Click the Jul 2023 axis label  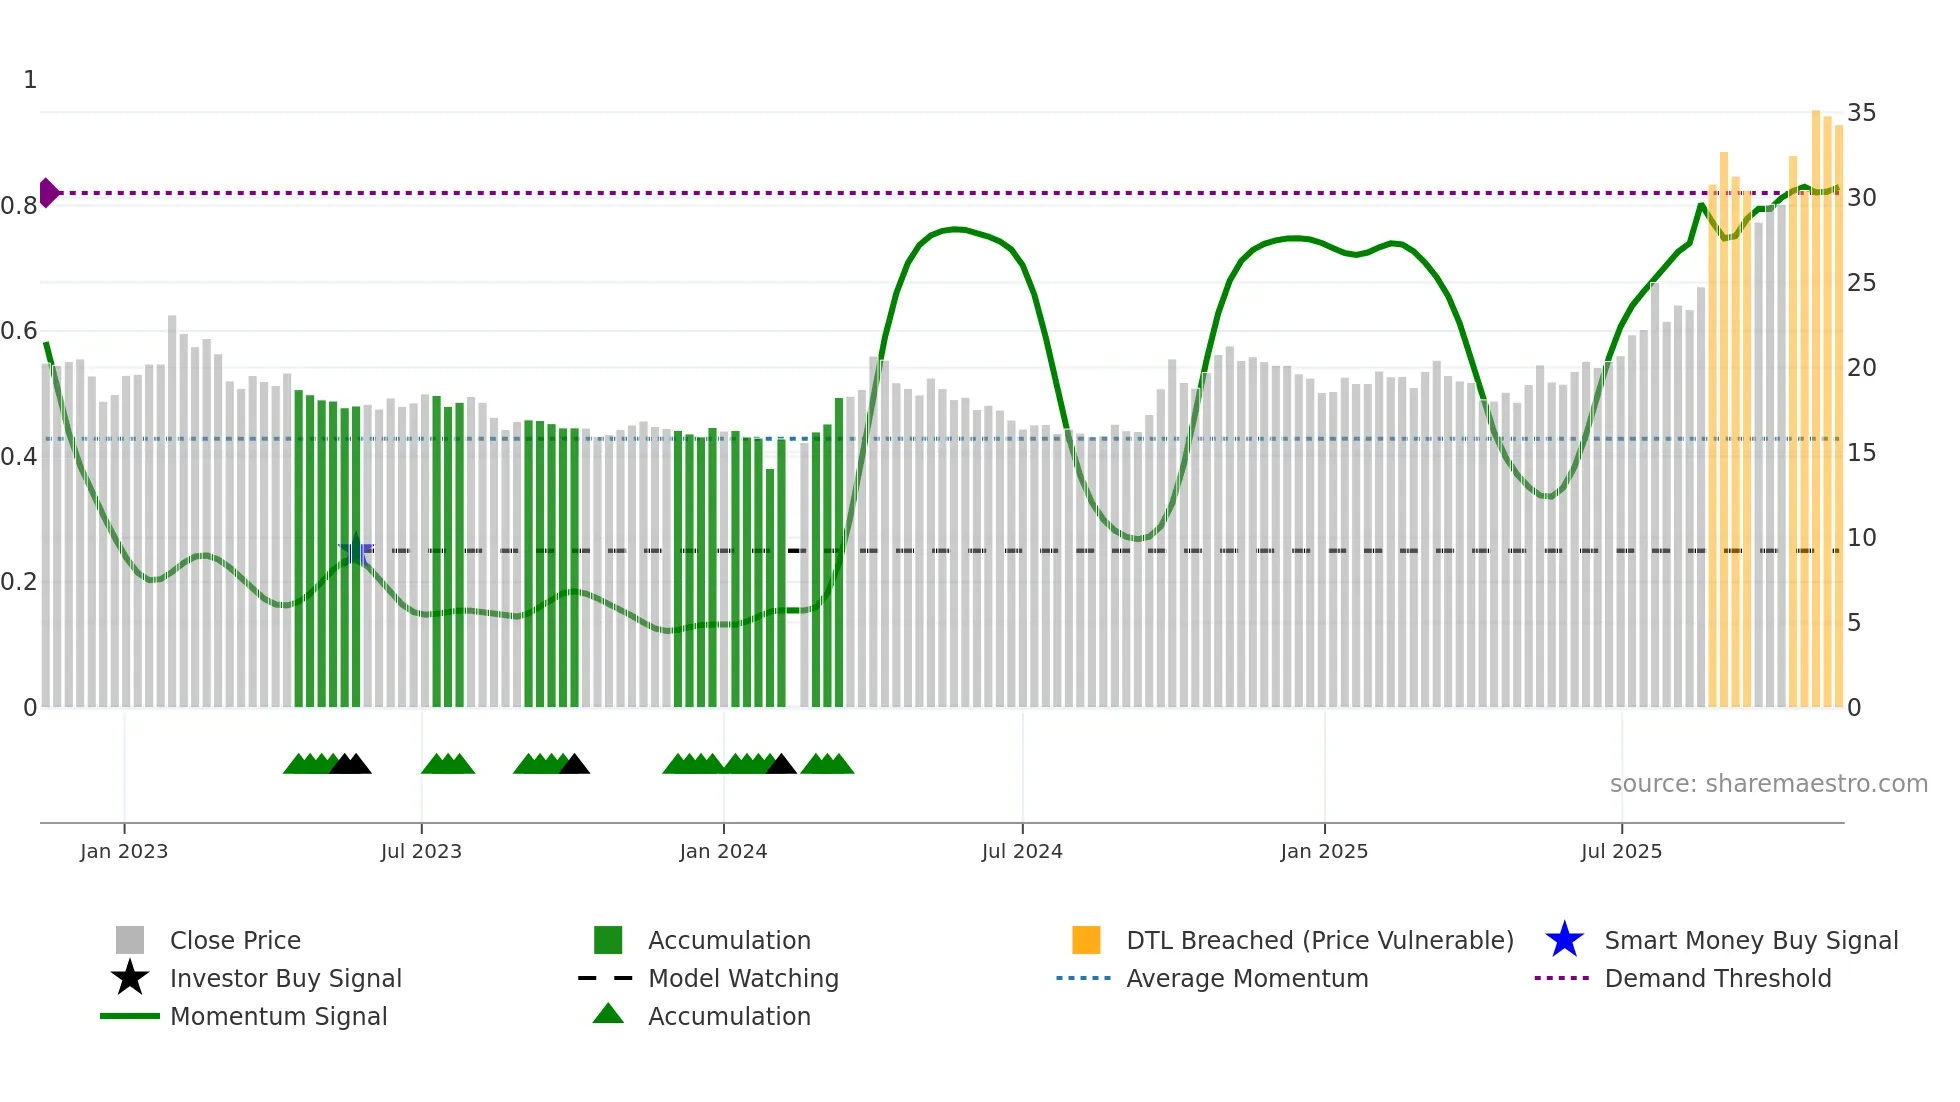pyautogui.click(x=421, y=851)
